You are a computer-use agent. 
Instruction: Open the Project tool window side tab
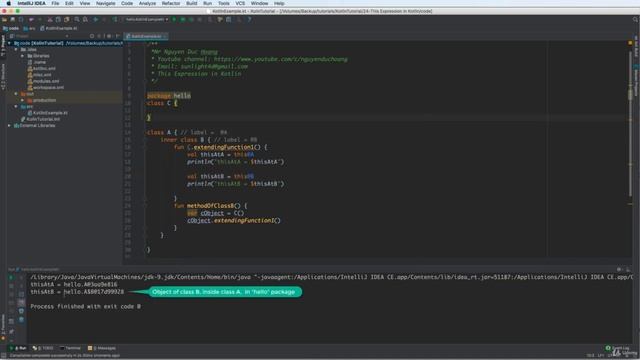coord(3,46)
